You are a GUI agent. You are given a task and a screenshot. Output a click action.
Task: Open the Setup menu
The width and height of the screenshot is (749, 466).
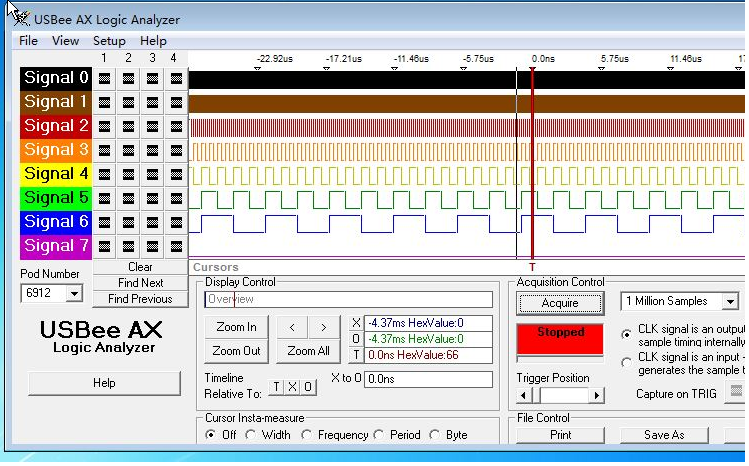tap(109, 41)
